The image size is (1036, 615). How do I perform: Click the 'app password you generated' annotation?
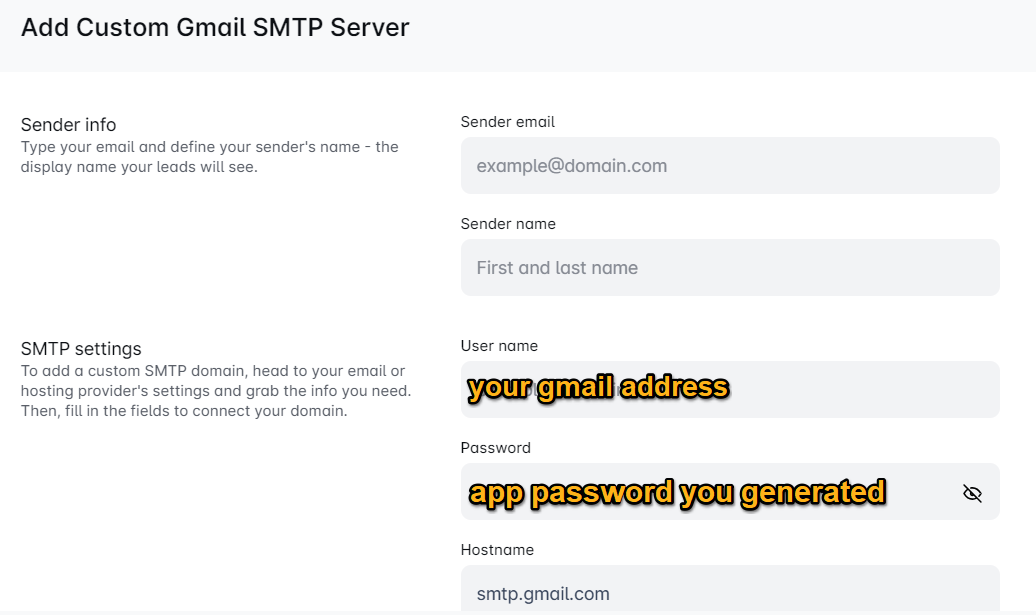677,492
